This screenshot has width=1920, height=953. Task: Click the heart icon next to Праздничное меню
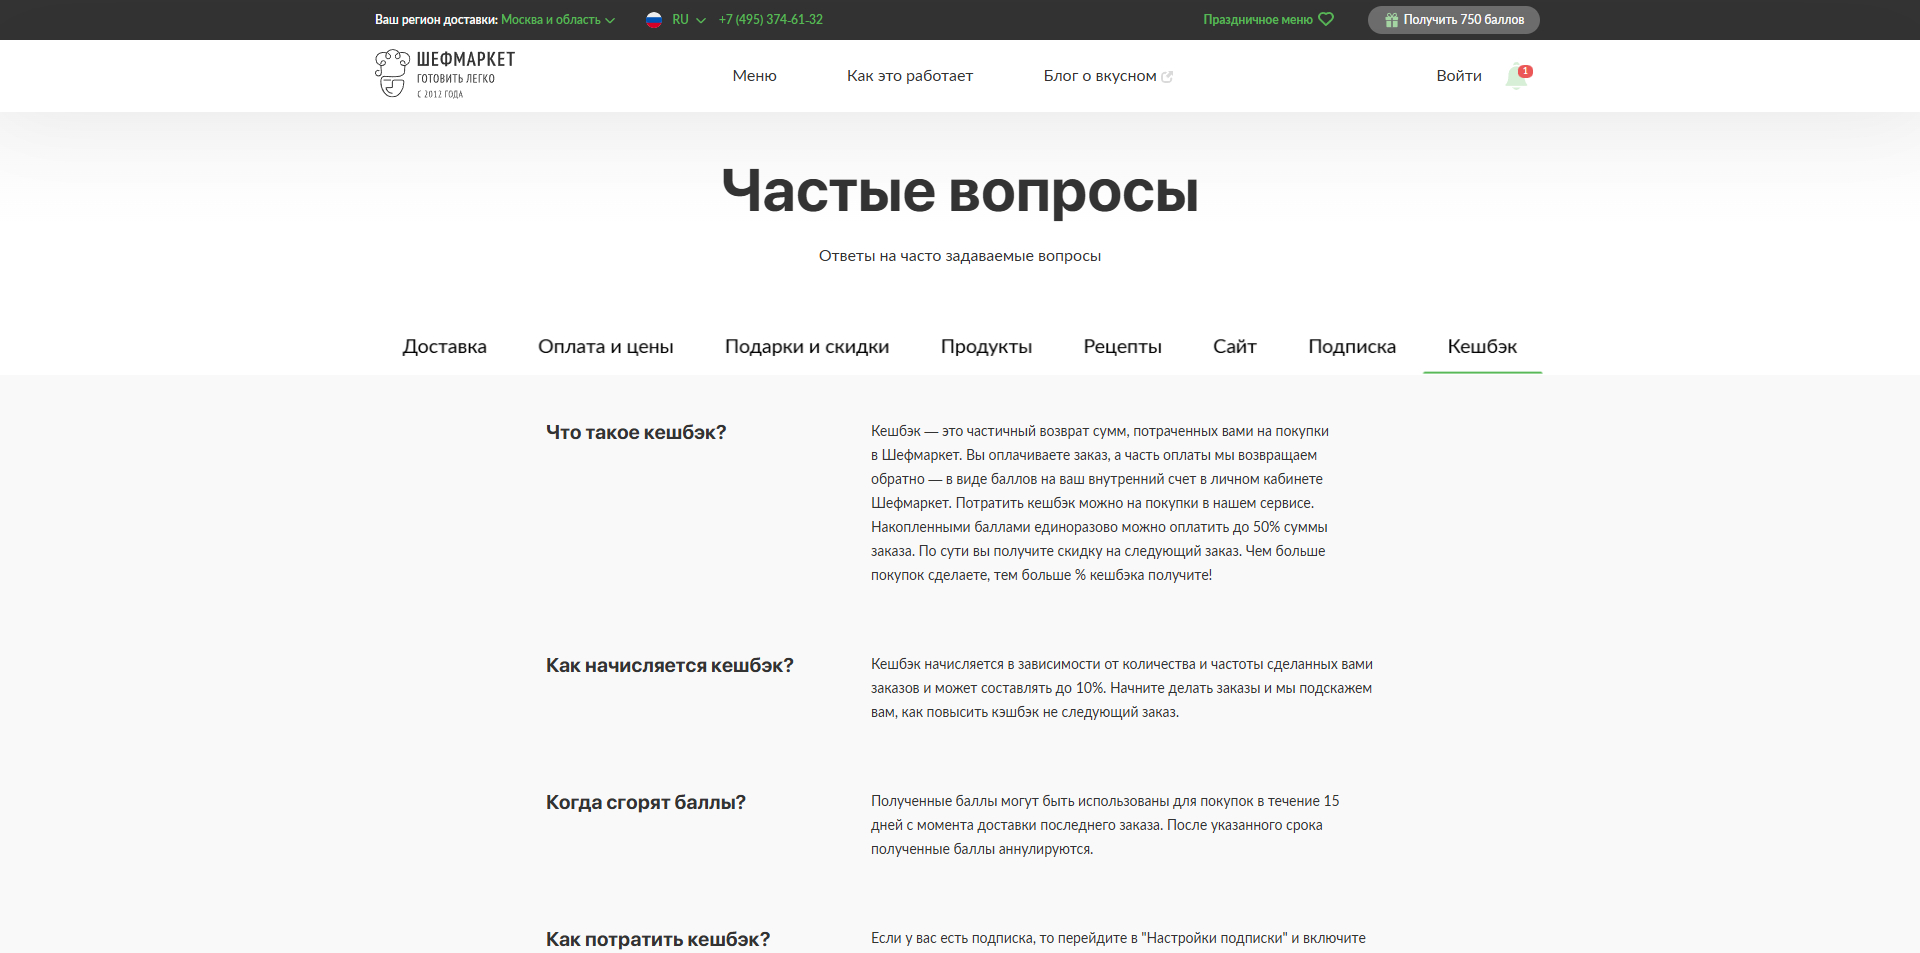pos(1327,18)
